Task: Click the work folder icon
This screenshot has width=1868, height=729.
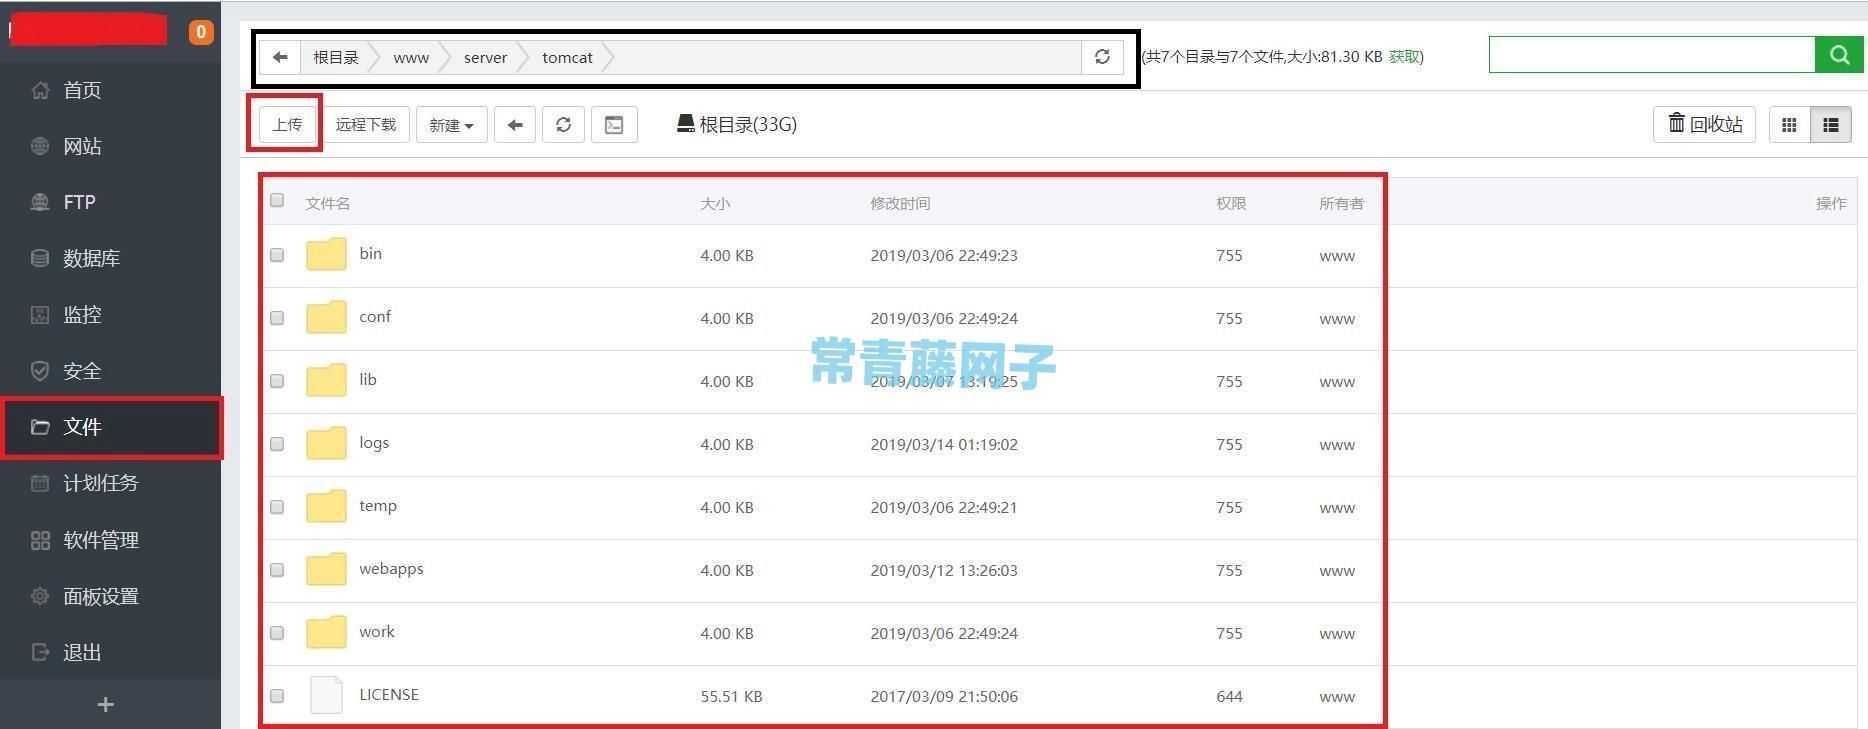Action: click(326, 632)
